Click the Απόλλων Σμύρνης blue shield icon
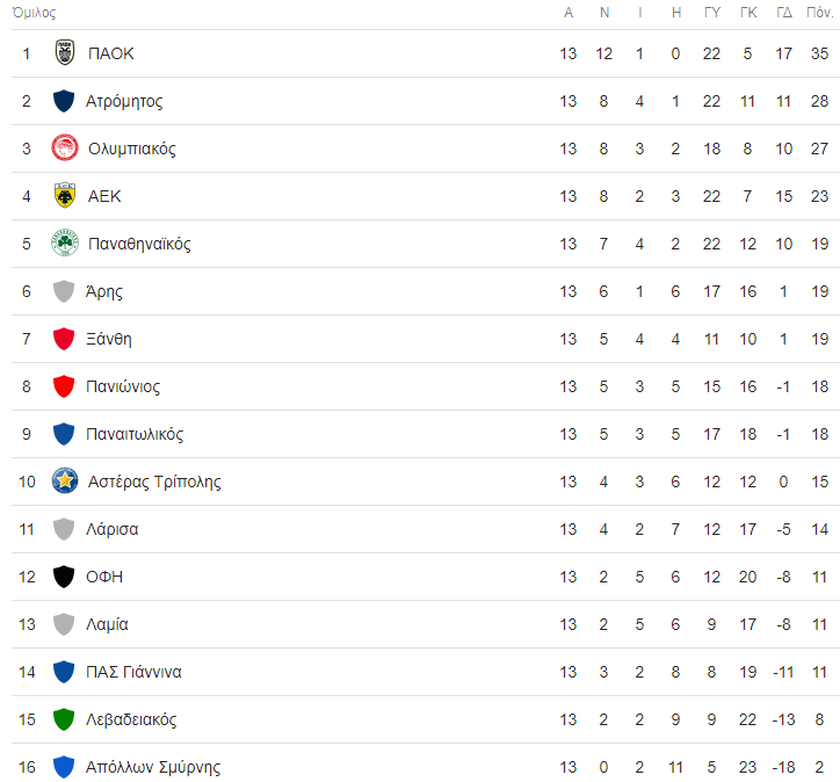Viewport: 840px width, 782px height. click(x=64, y=767)
